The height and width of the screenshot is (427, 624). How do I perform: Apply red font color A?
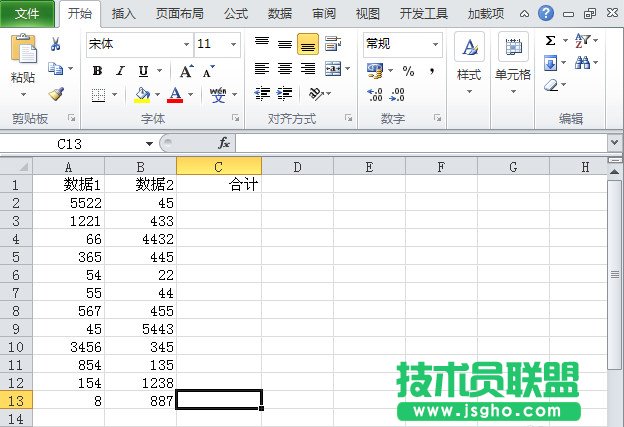(x=175, y=95)
